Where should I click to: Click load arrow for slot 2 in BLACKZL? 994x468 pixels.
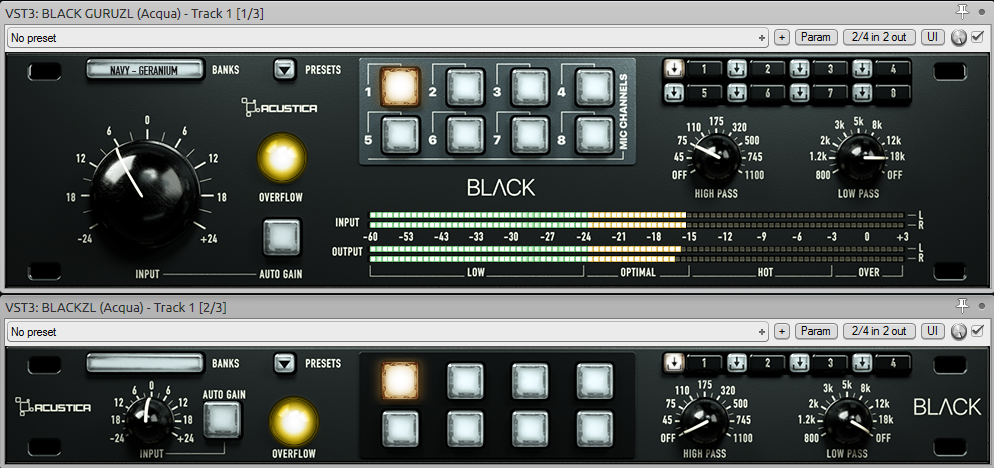point(736,363)
